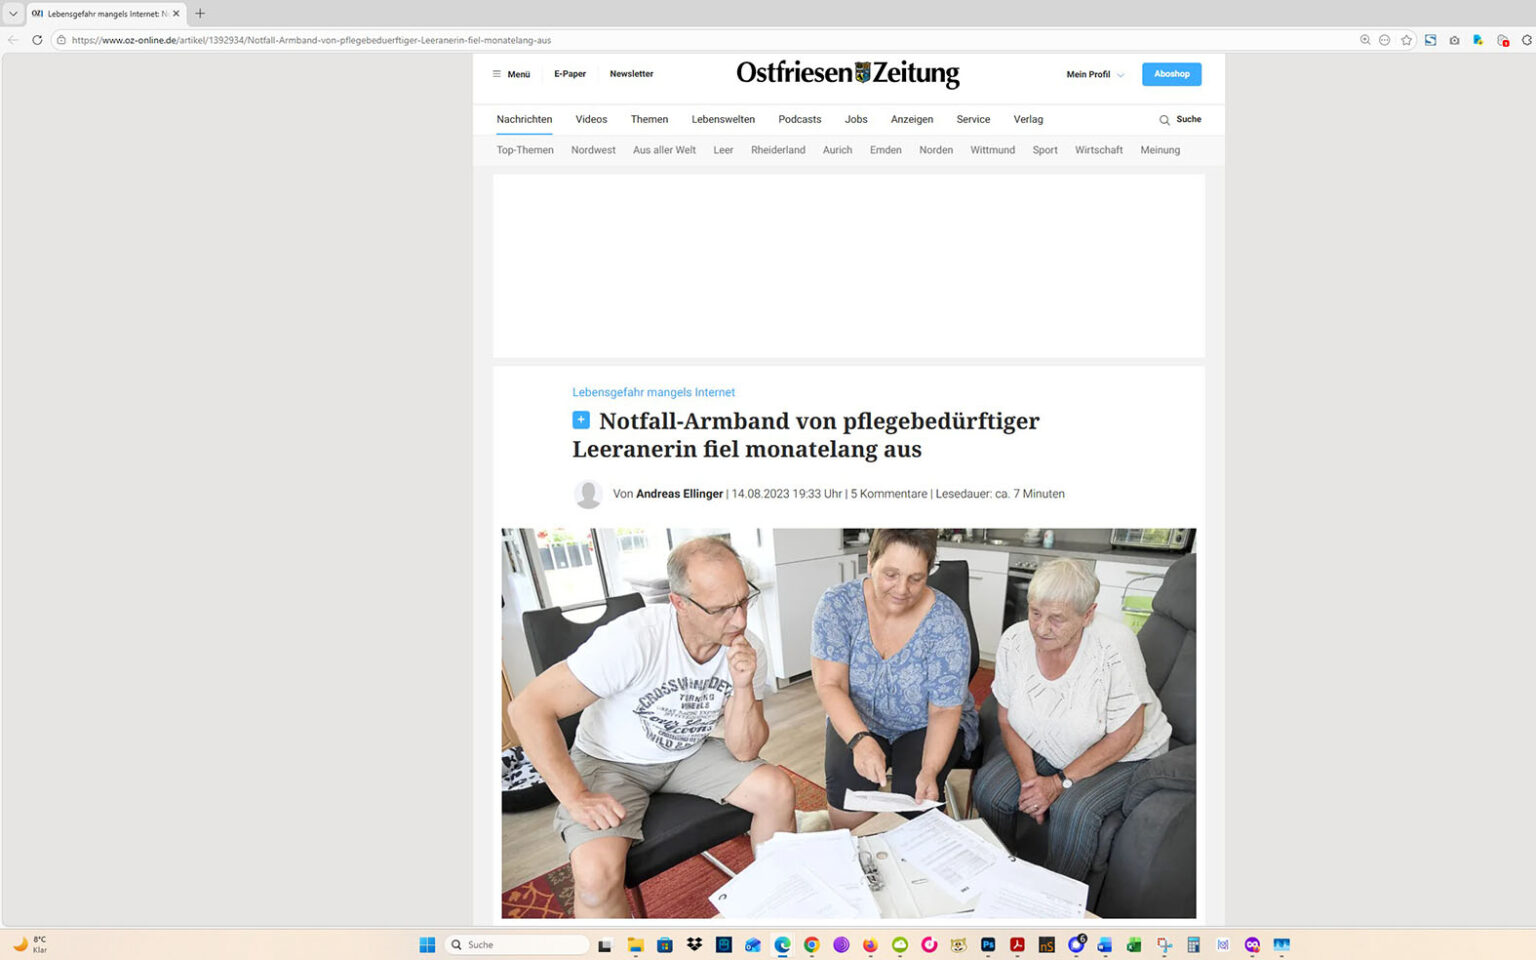Open Adobe Acrobat from the taskbar
This screenshot has height=960, width=1536.
1016,944
